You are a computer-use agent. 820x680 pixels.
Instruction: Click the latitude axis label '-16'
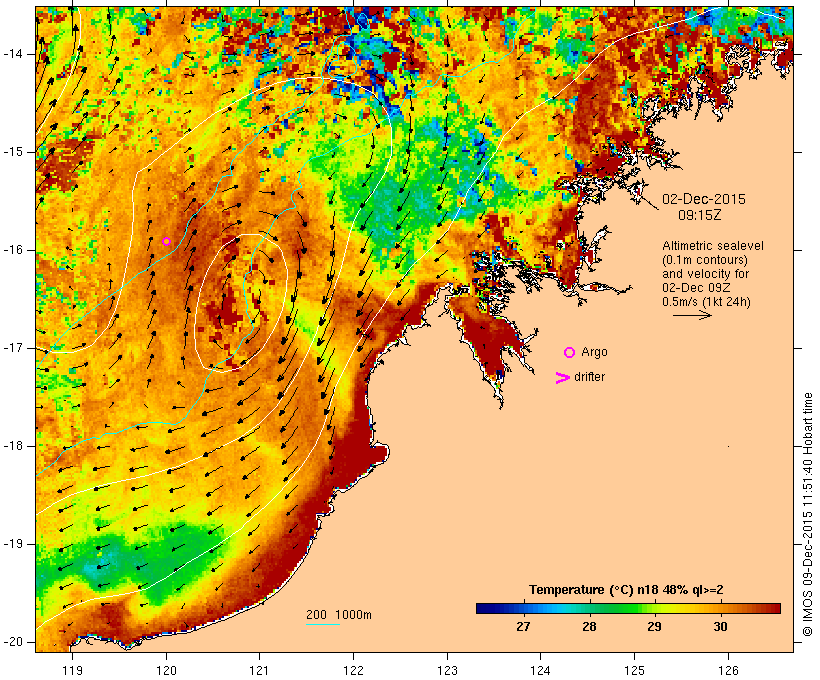point(13,250)
